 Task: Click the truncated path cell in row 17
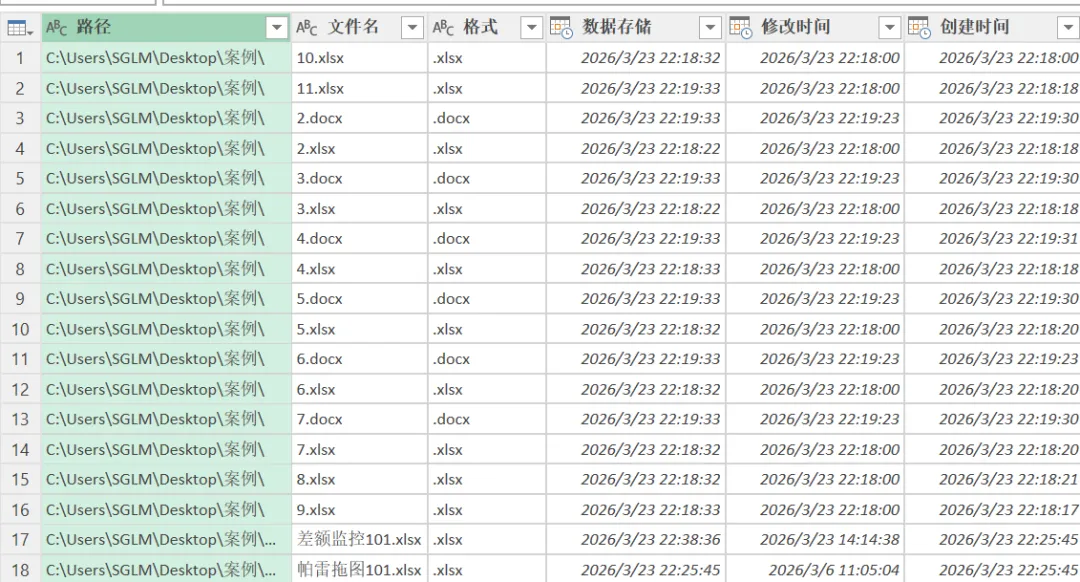(166, 539)
